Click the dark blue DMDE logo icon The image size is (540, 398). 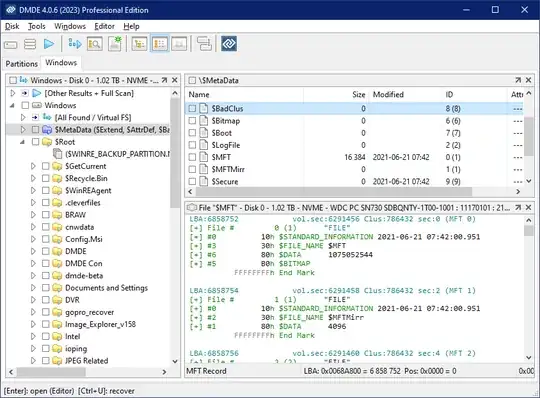[229, 44]
